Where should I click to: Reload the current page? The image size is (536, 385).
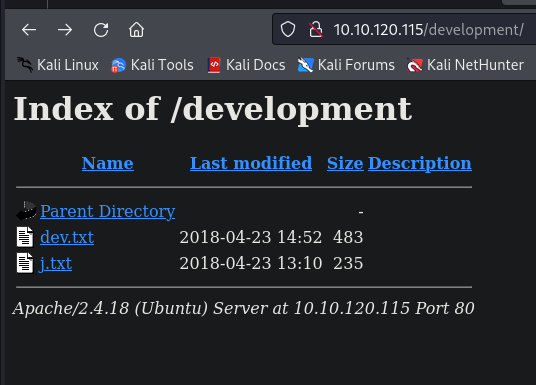point(101,30)
